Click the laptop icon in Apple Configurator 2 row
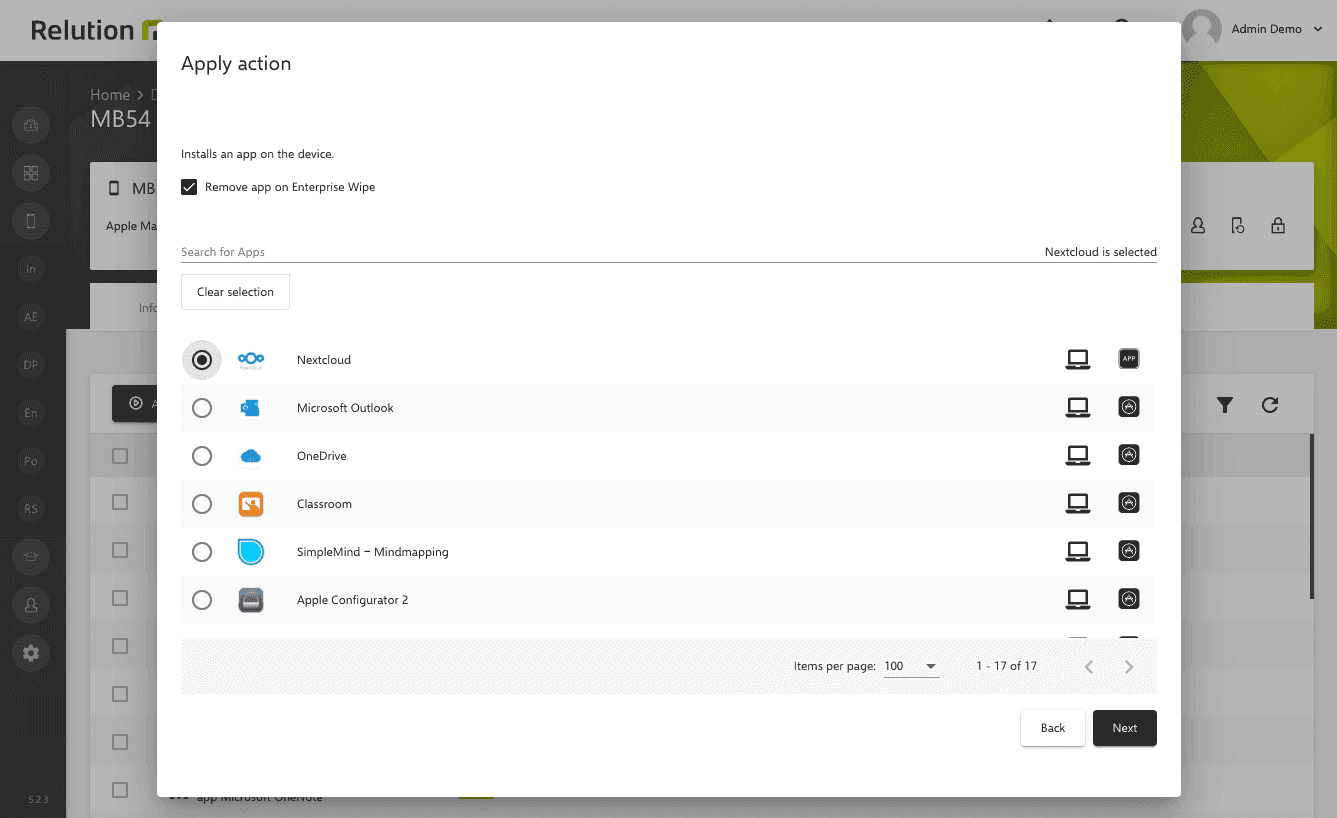 point(1077,600)
